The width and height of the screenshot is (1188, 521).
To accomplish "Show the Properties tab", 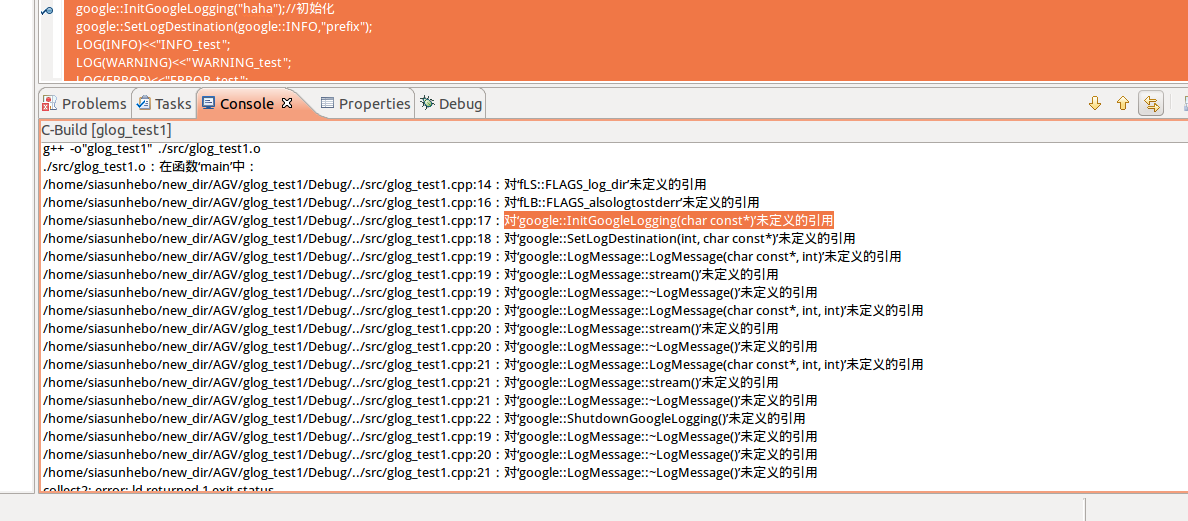I will click(x=365, y=104).
